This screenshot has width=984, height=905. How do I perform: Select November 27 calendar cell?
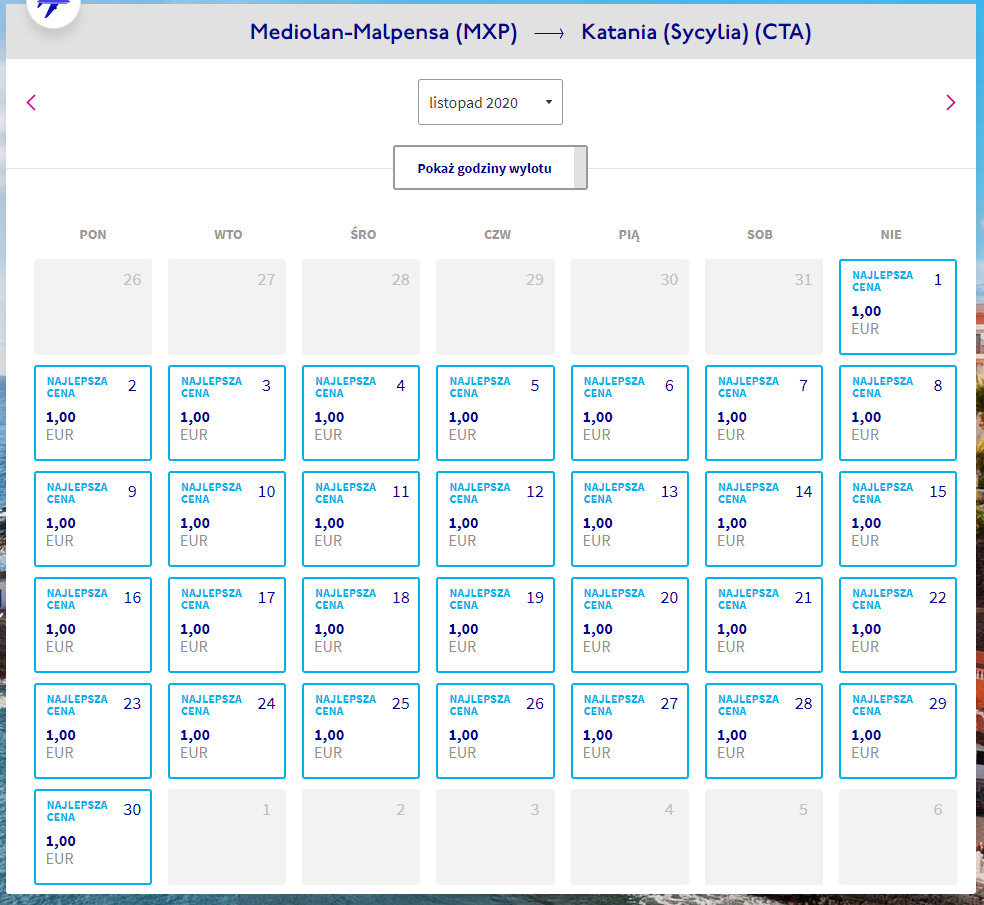(x=629, y=731)
